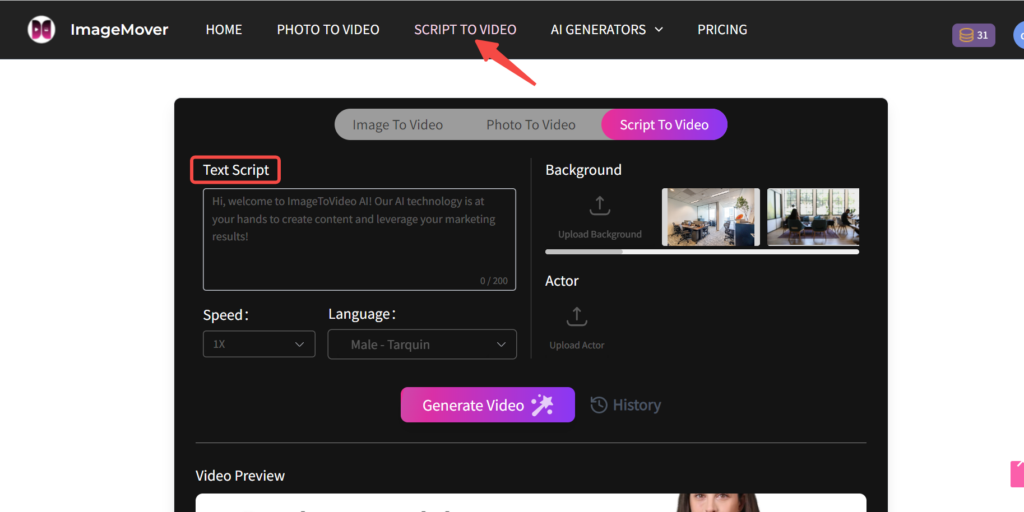1024x512 pixels.
Task: Select the lounge windows background thumbnail
Action: [x=813, y=217]
